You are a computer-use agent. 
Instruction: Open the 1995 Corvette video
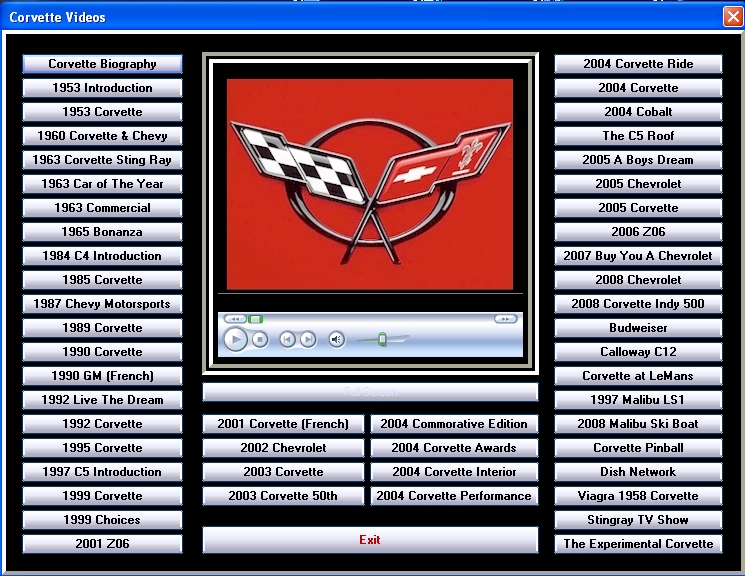(x=102, y=448)
